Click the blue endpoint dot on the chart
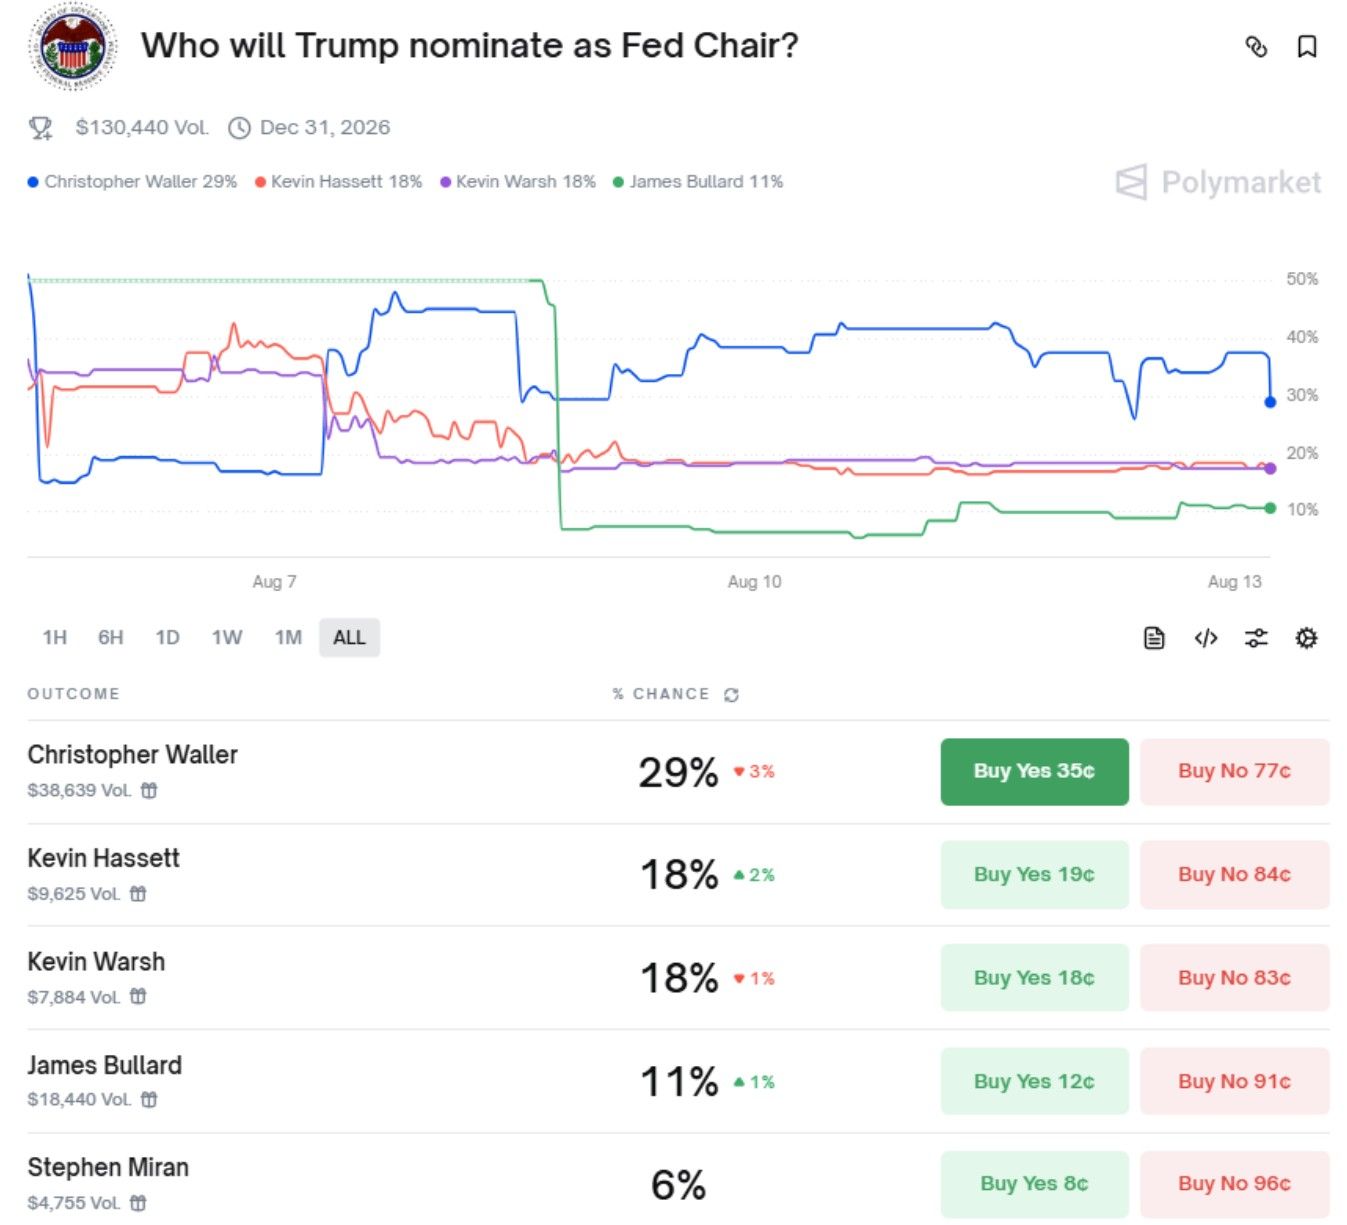 point(1268,403)
